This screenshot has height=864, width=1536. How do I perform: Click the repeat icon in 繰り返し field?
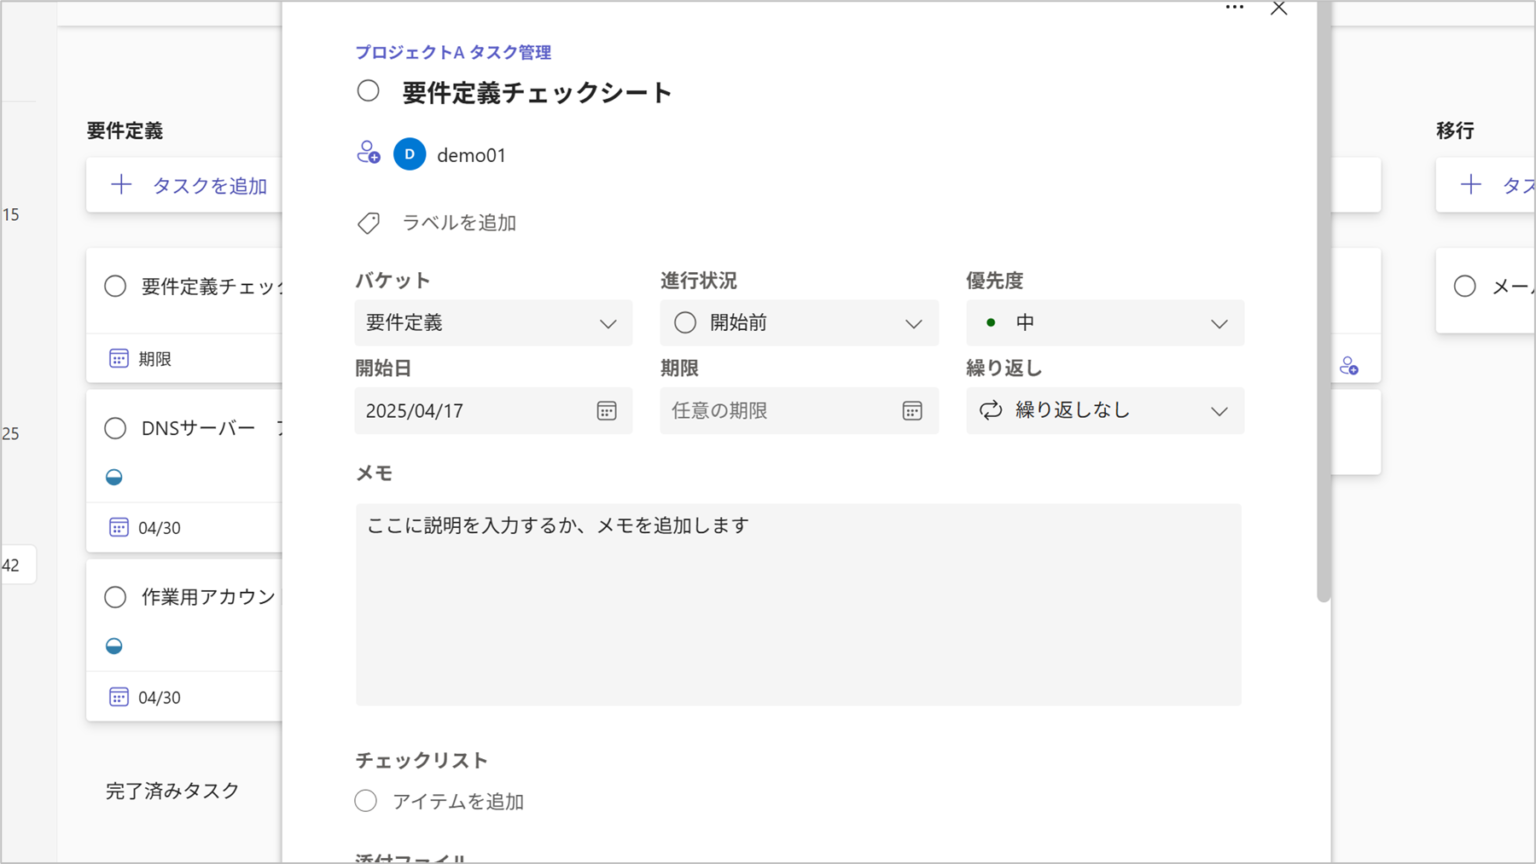point(991,410)
